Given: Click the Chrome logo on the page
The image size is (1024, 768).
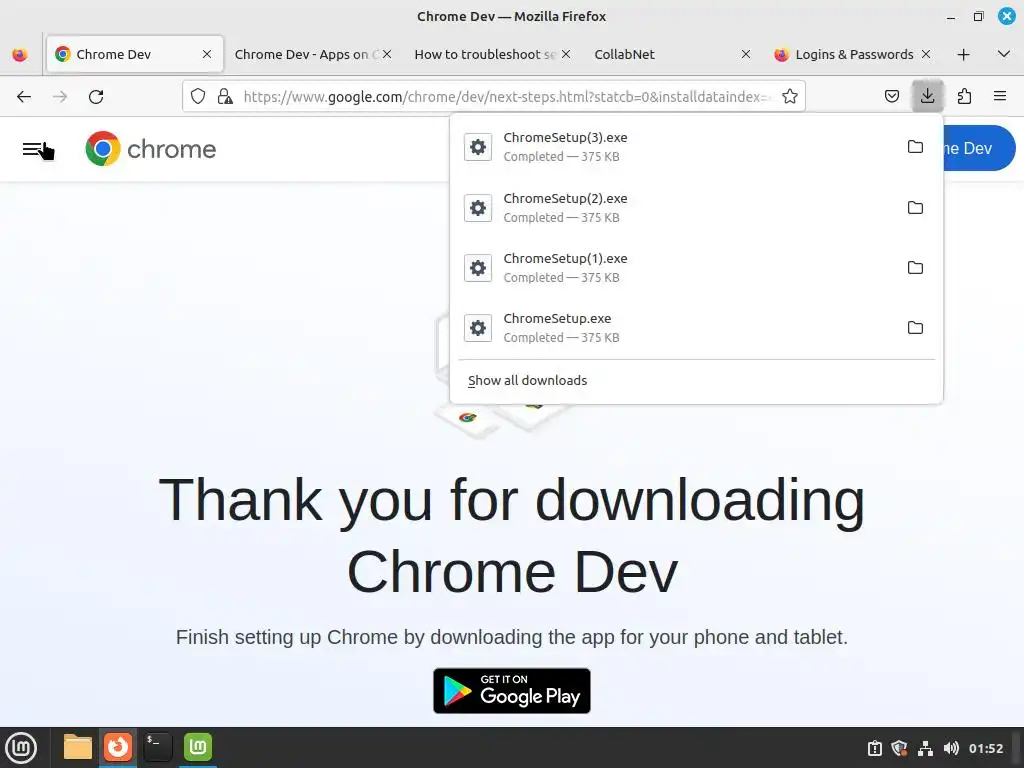Looking at the screenshot, I should coord(151,149).
